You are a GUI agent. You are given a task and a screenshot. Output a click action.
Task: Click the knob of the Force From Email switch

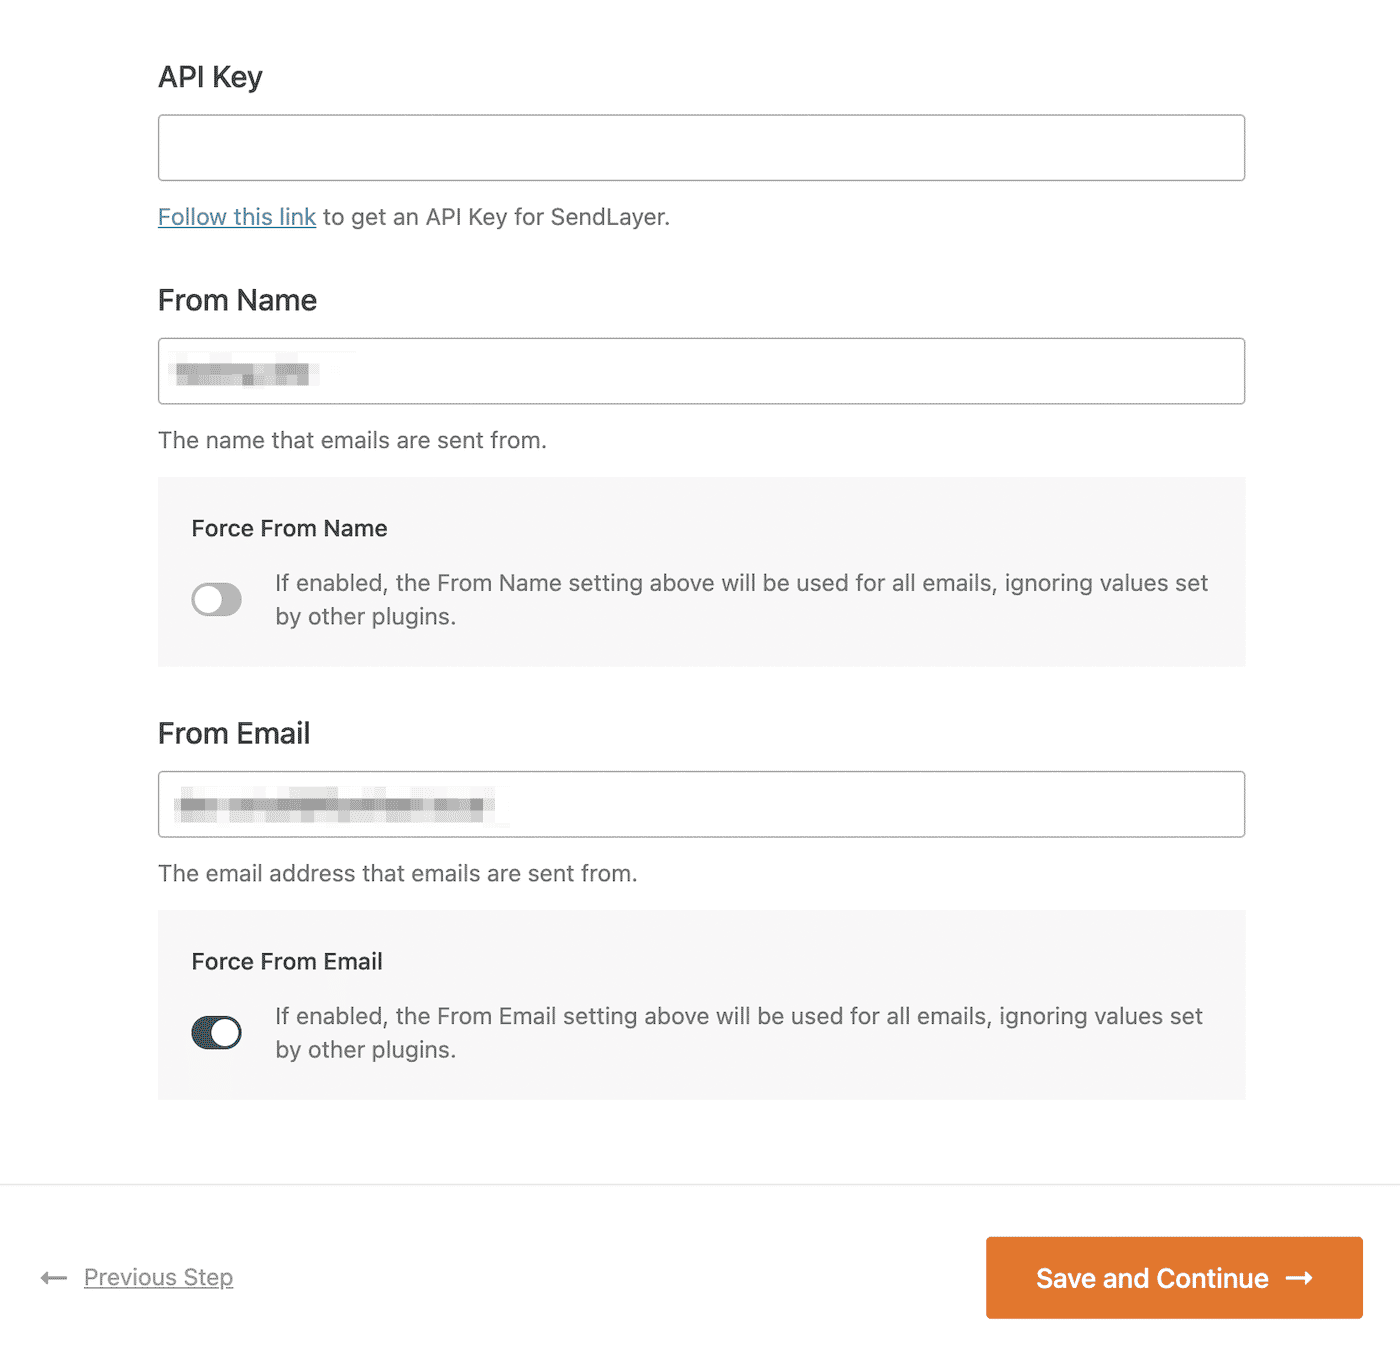(x=224, y=1032)
